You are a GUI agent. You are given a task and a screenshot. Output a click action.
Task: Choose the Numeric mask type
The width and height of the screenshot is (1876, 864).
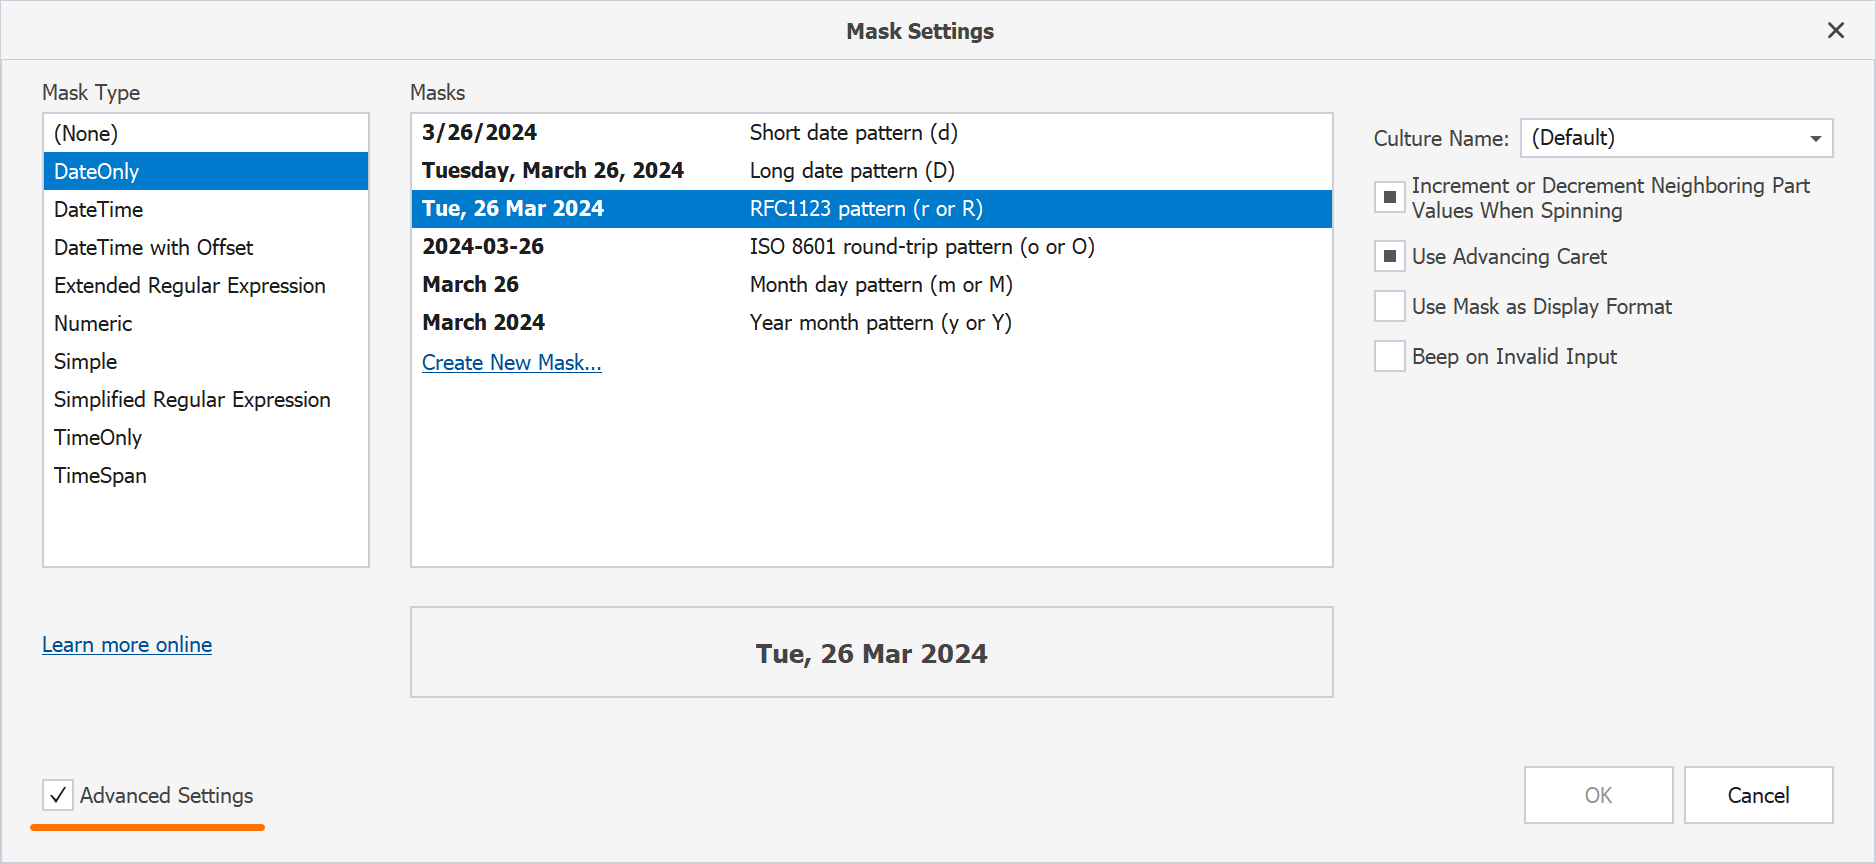pyautogui.click(x=93, y=323)
